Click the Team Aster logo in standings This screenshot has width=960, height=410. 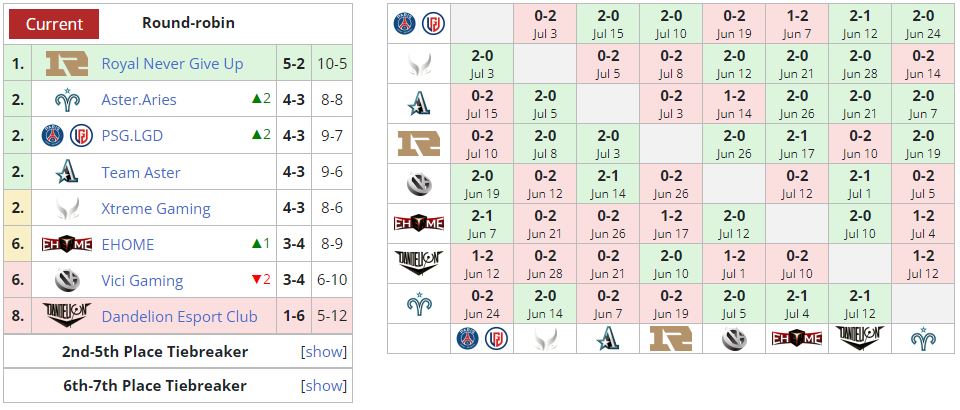[67, 172]
